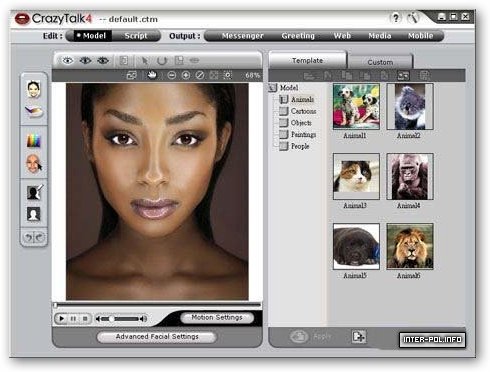Adjust the volume slider handle
This screenshot has height=372, width=490.
tap(112, 319)
